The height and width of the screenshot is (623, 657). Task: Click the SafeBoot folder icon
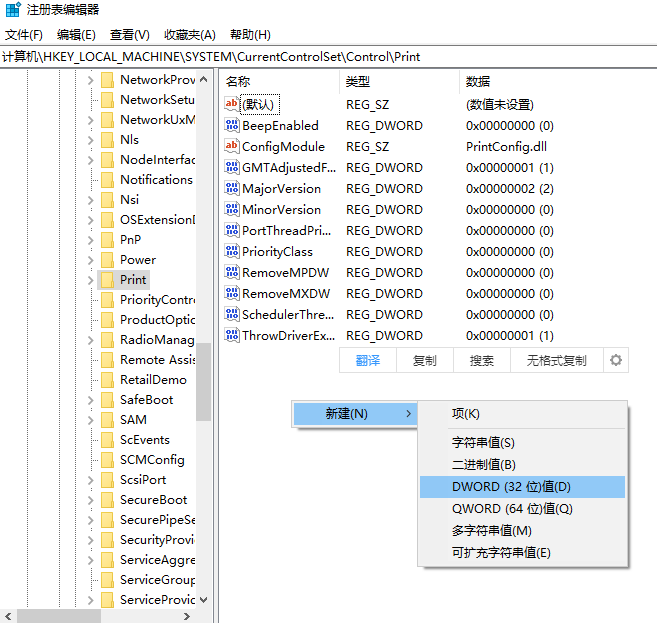107,400
